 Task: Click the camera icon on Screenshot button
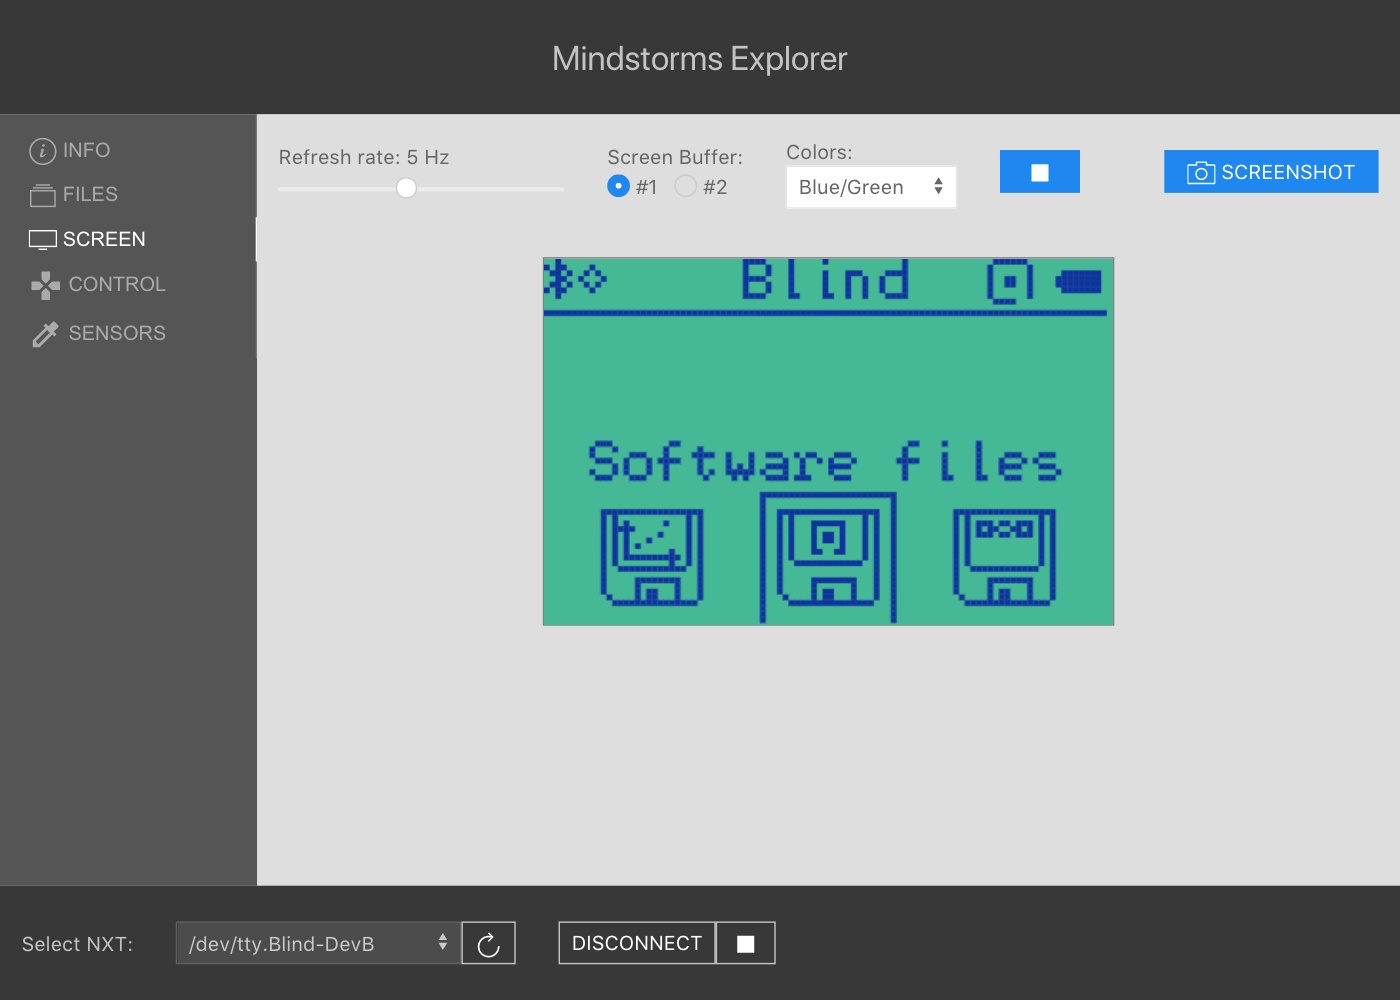click(1201, 173)
